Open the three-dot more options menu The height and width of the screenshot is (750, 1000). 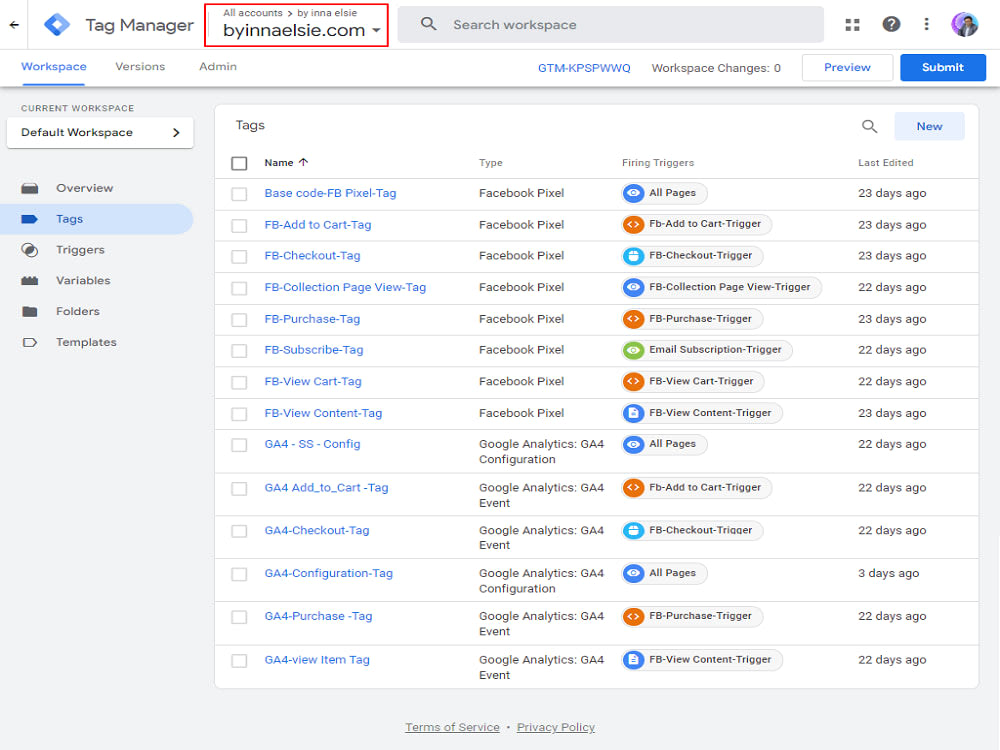click(x=927, y=24)
